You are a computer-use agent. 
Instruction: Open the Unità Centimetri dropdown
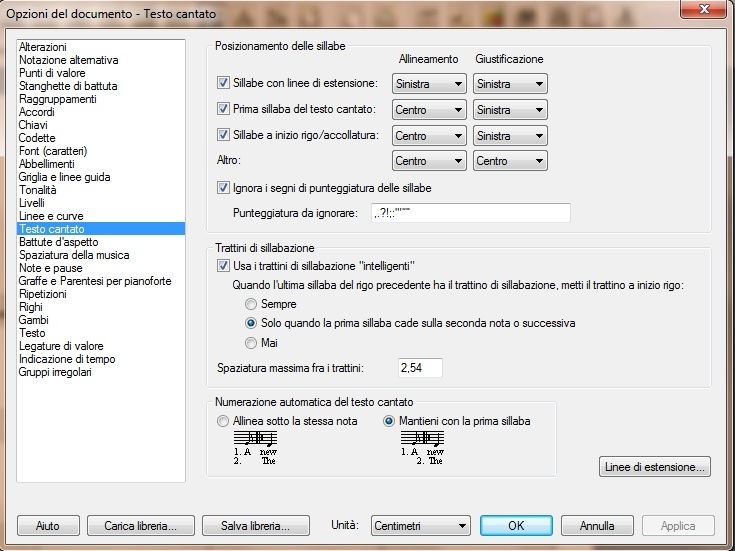[419, 526]
